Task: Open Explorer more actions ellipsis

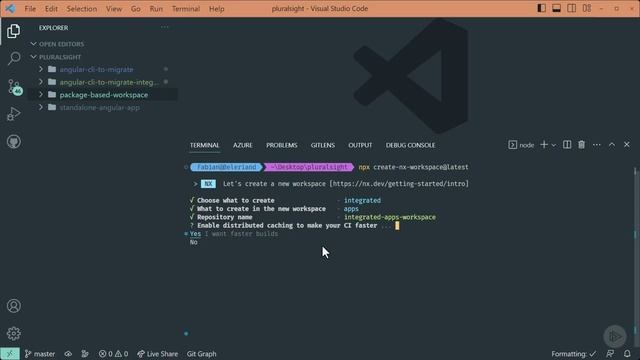Action: 164,27
